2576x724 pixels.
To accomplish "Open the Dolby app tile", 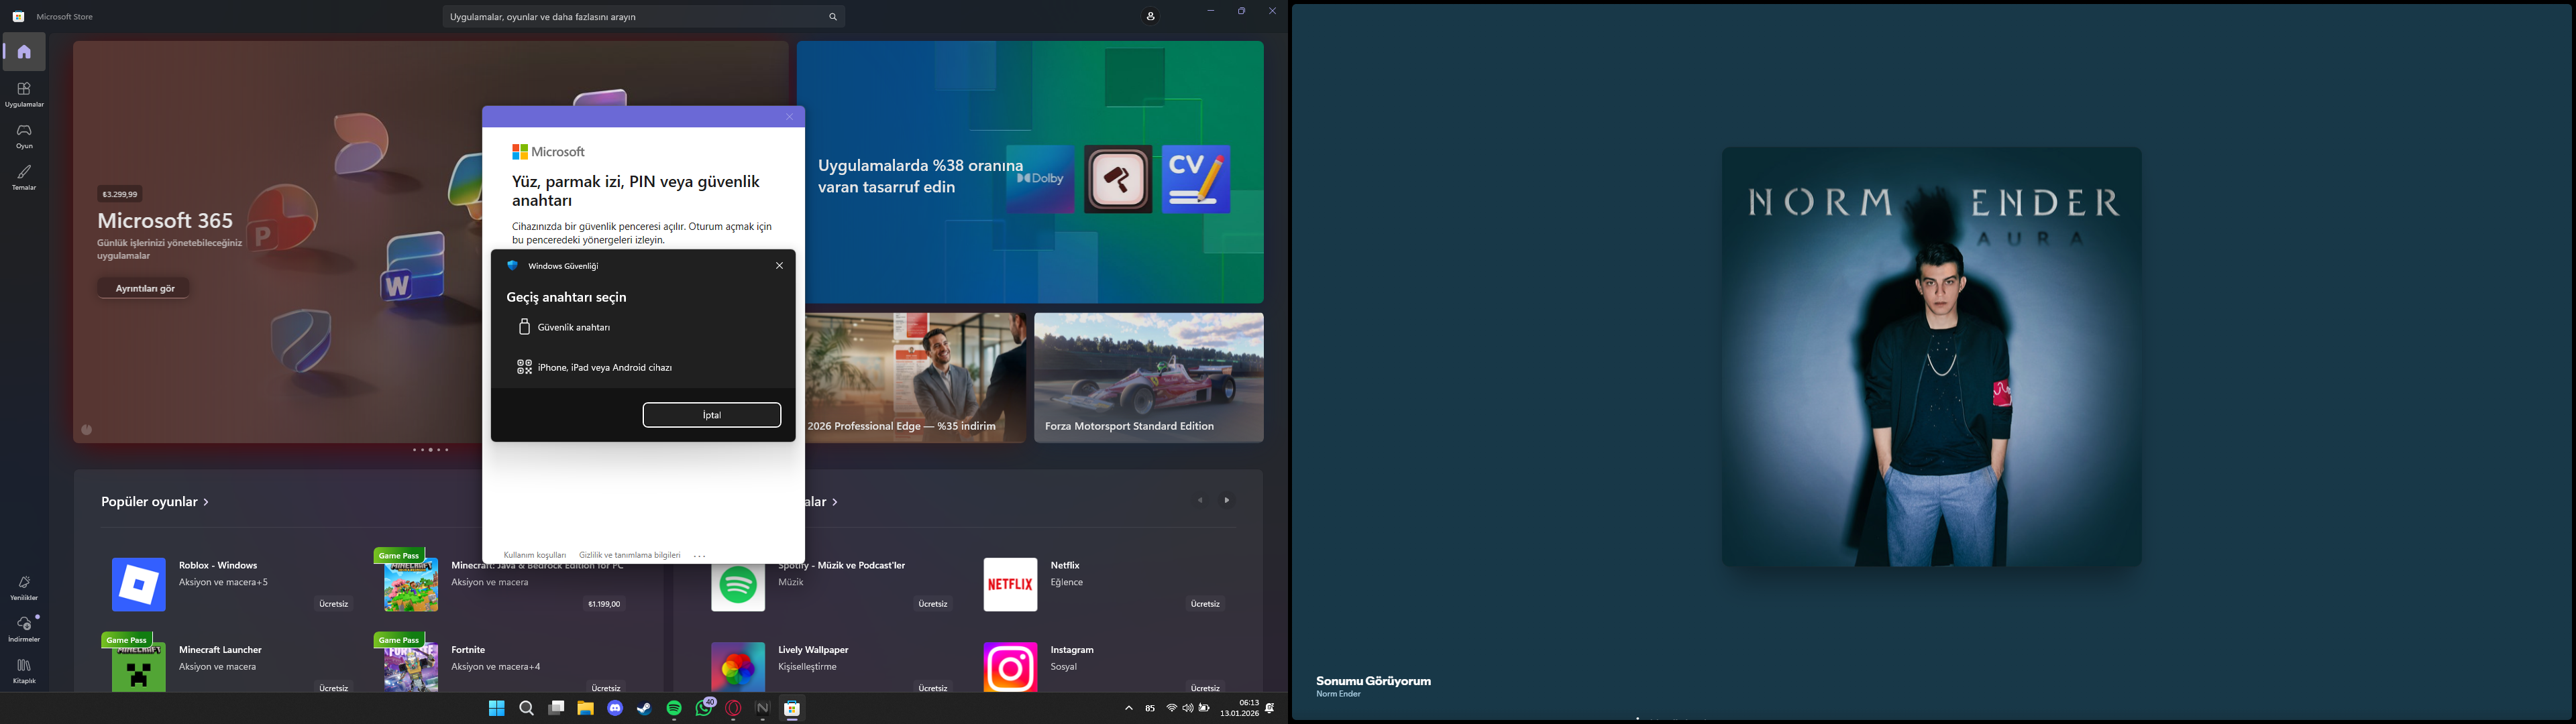I will click(x=1040, y=179).
